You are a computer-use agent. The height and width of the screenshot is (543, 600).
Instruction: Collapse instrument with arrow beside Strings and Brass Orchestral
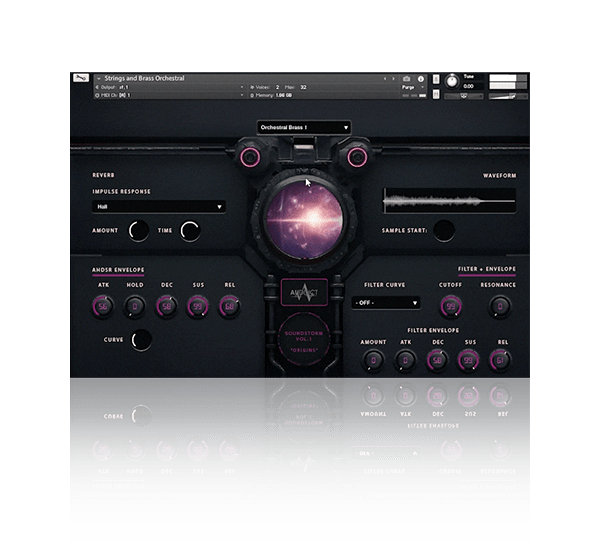(99, 78)
